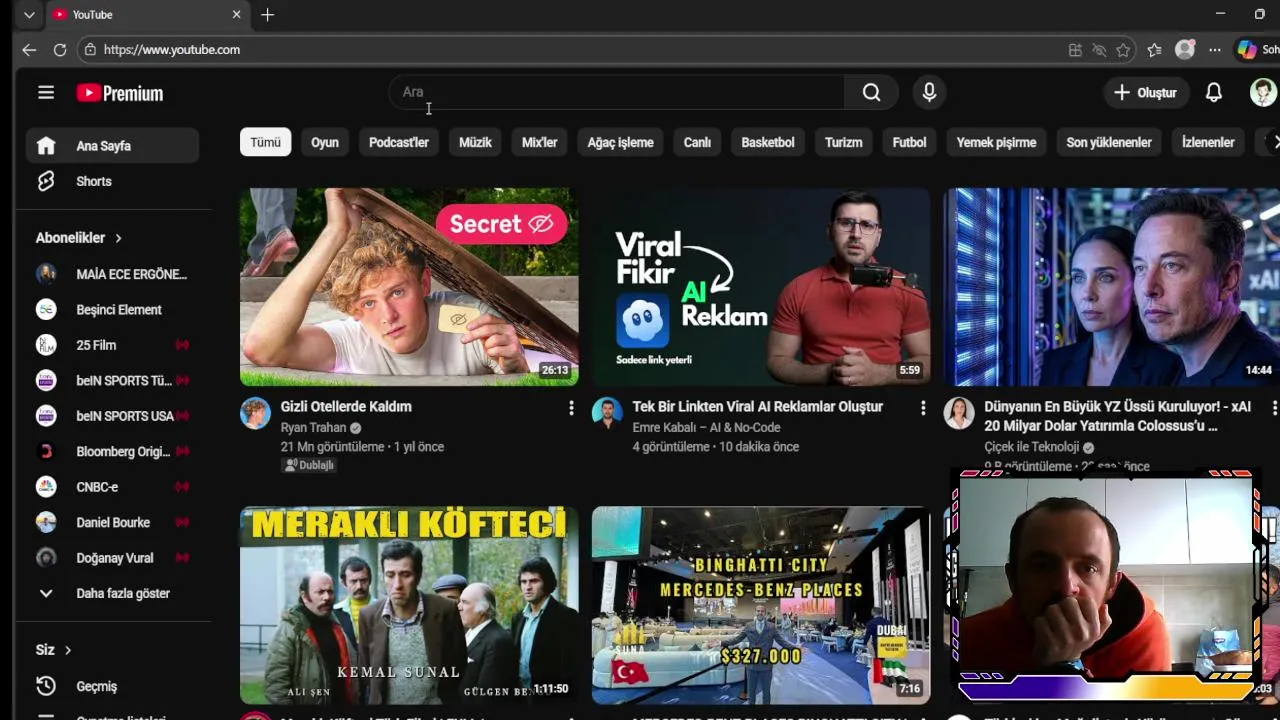Image resolution: width=1280 pixels, height=720 pixels.
Task: Open a new browser tab
Action: (267, 15)
